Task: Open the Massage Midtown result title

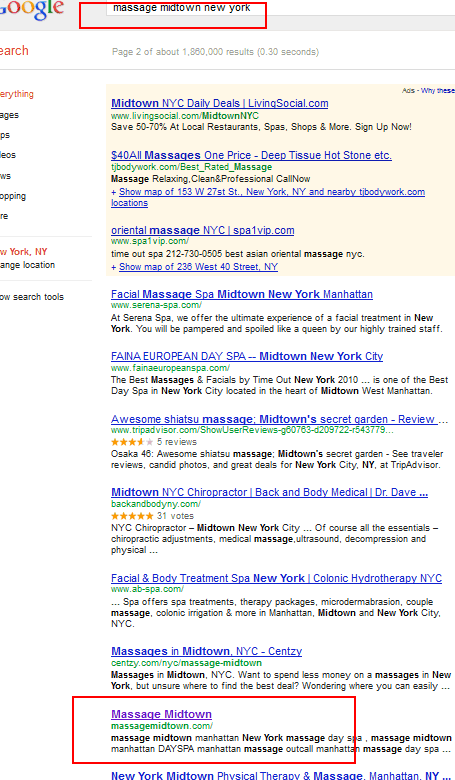Action: (x=161, y=714)
